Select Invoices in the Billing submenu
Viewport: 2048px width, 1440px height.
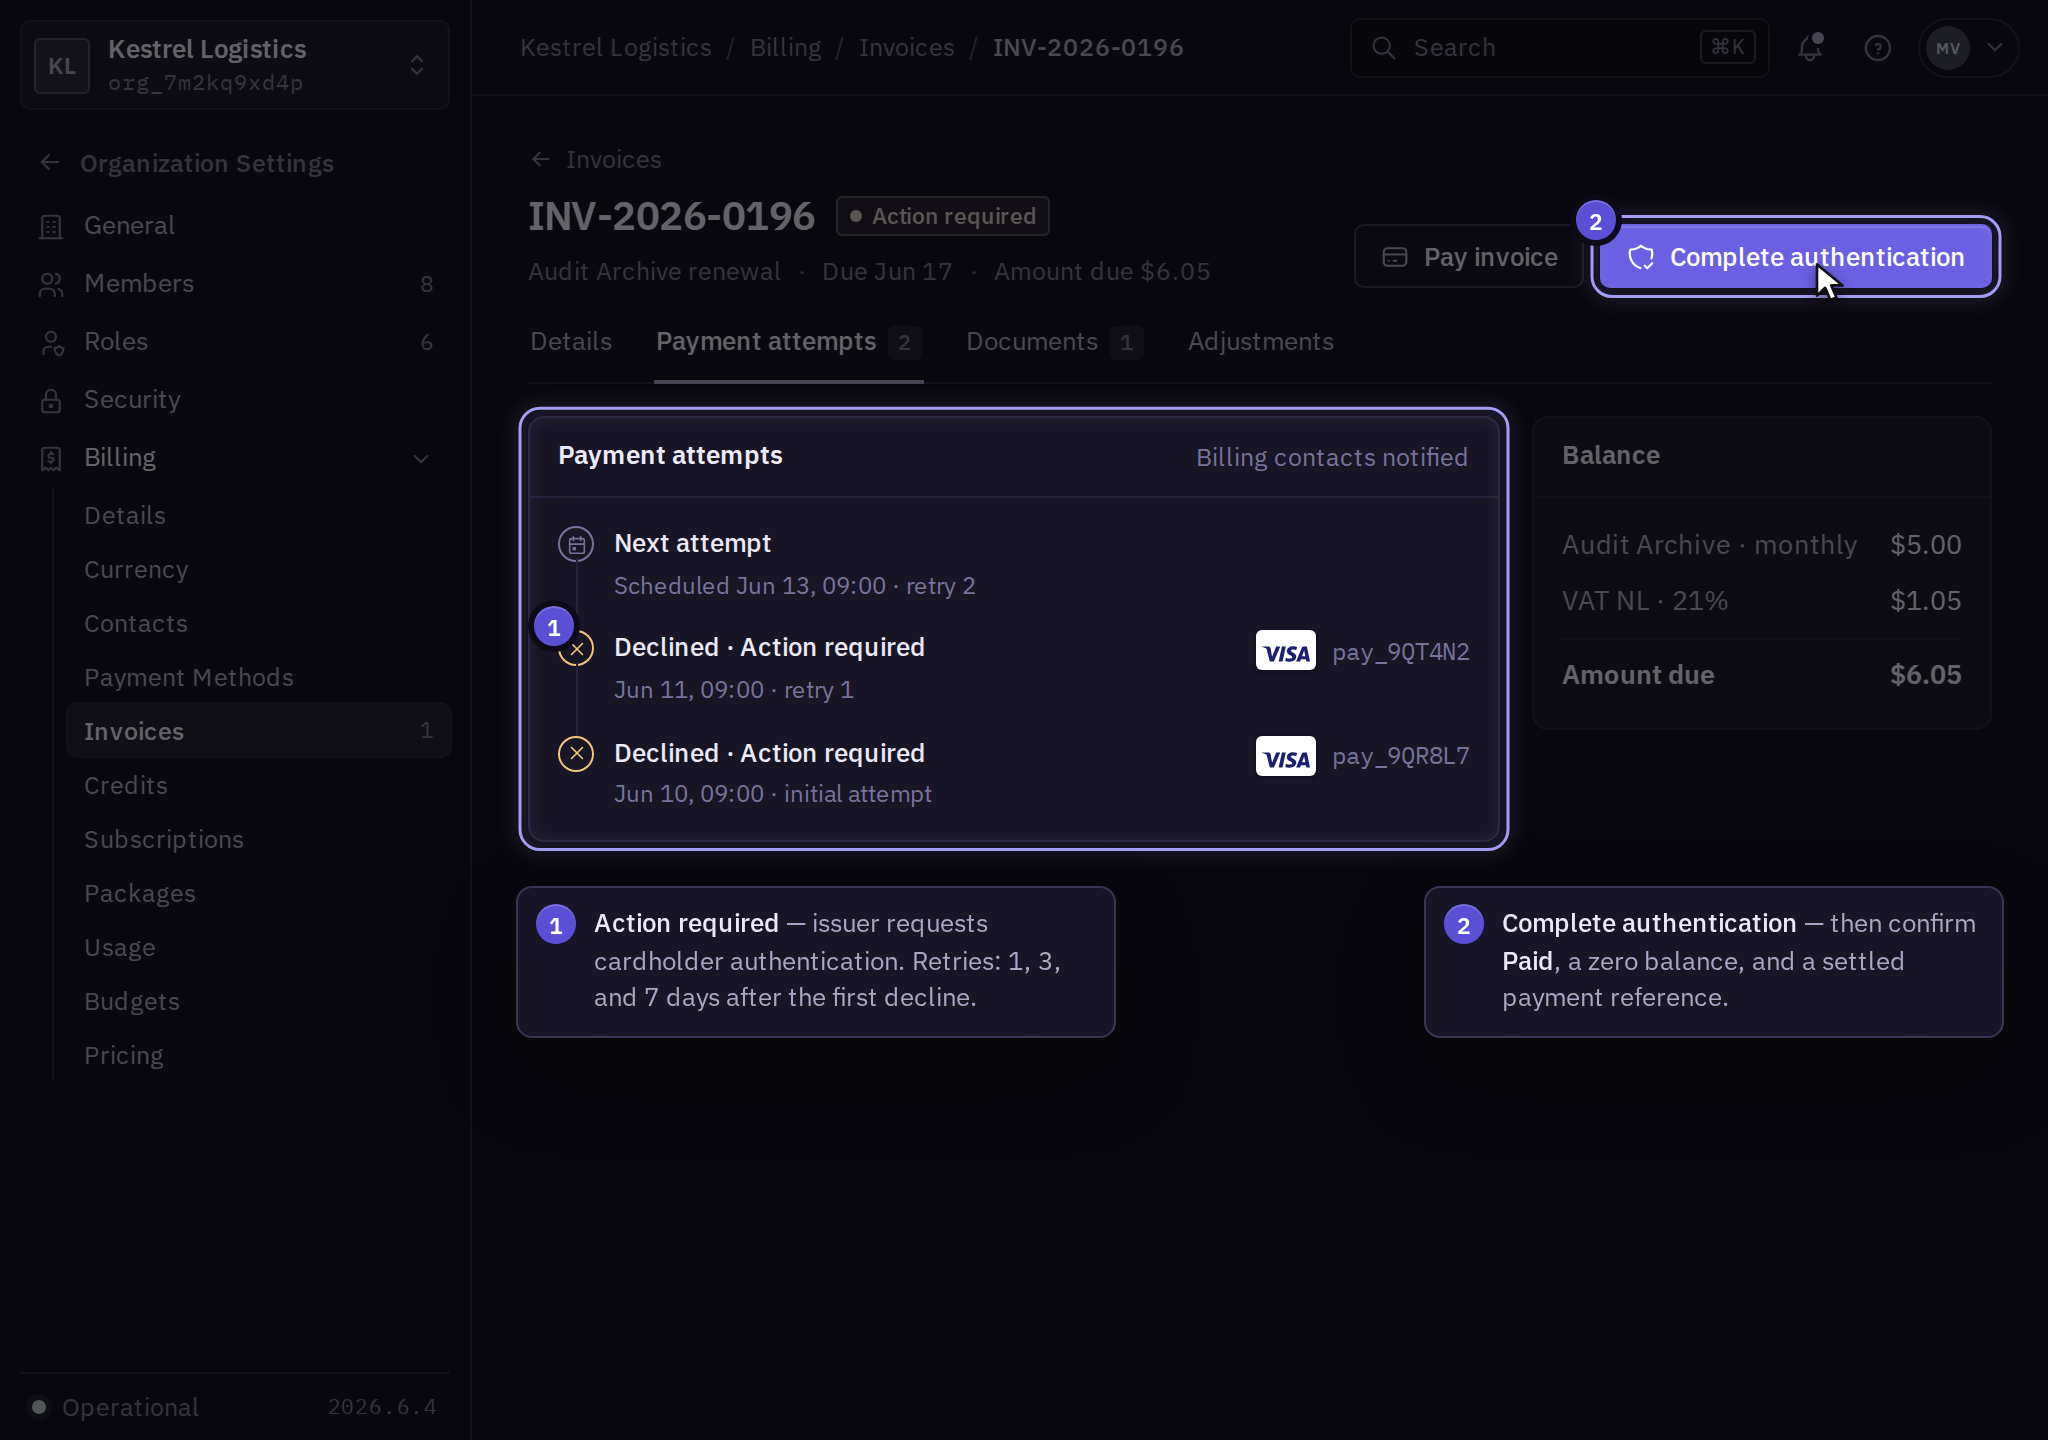[x=258, y=731]
